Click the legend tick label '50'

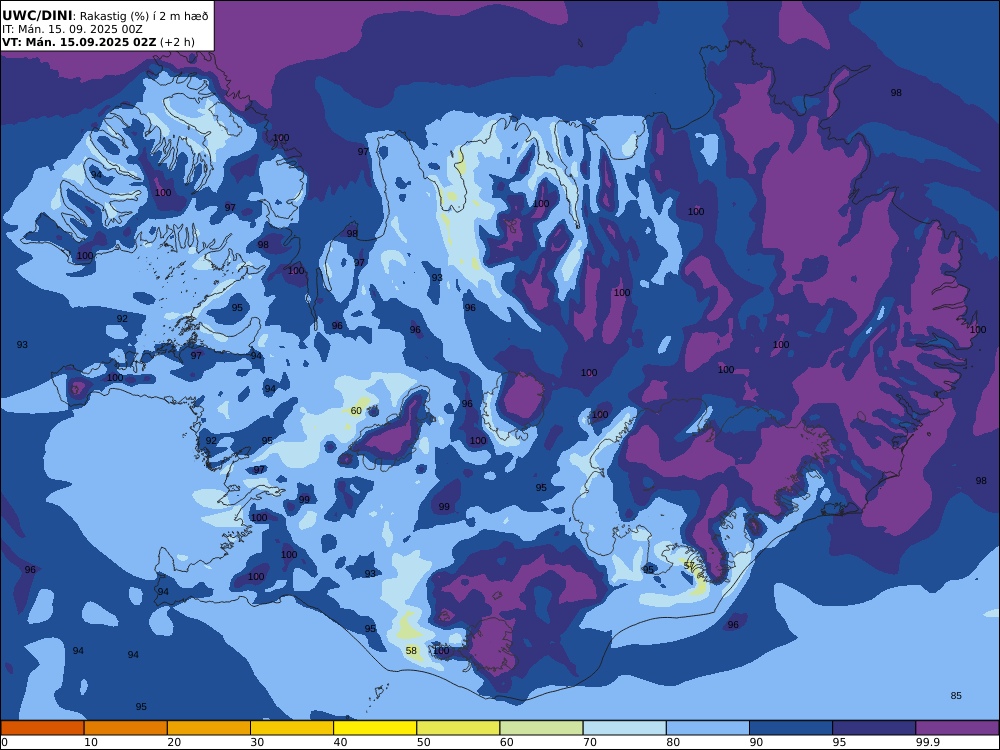tap(423, 742)
